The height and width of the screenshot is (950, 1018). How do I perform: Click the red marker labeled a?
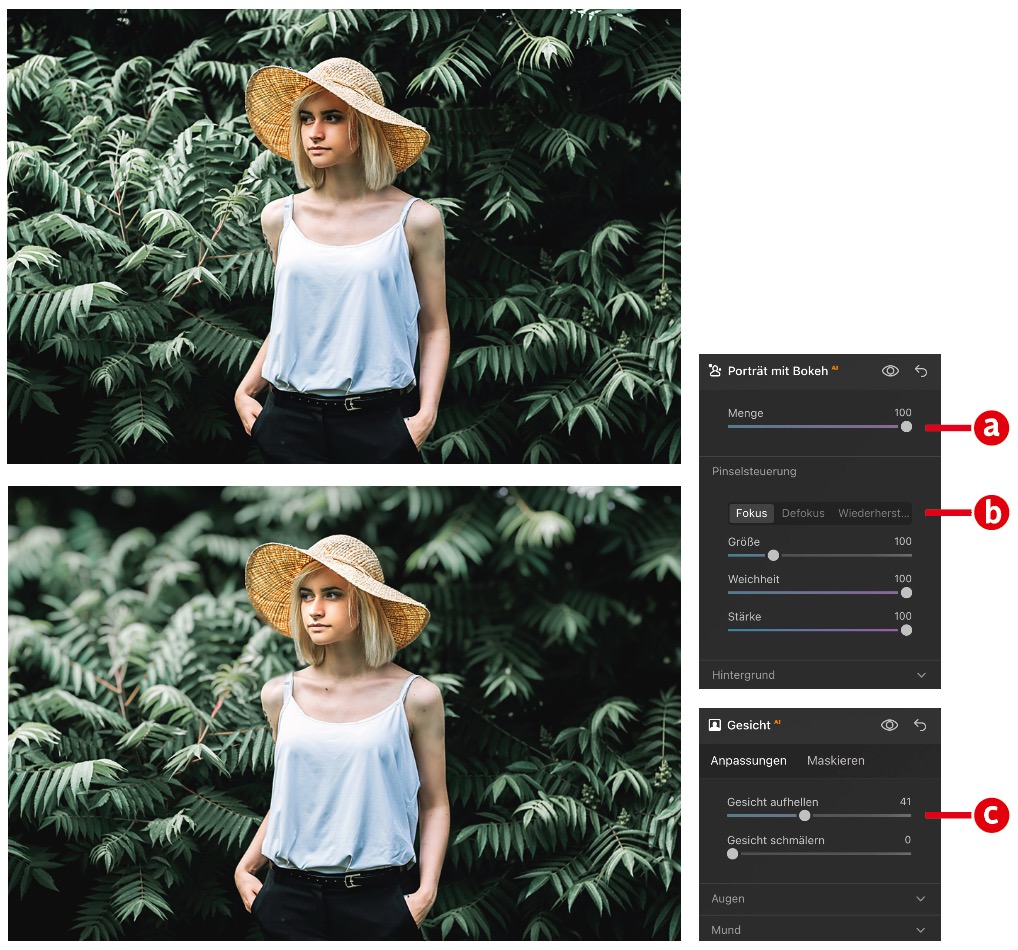click(990, 428)
